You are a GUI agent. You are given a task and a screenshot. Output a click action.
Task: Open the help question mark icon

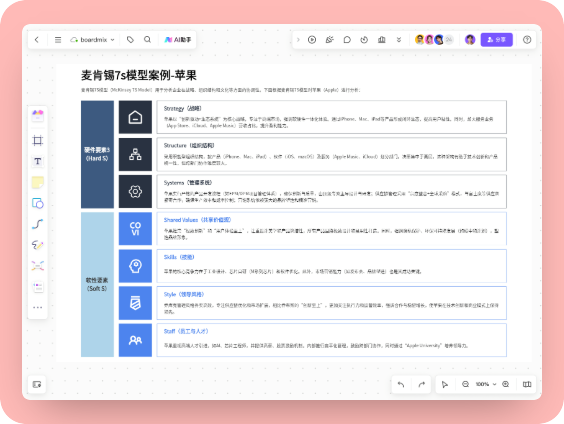527,40
